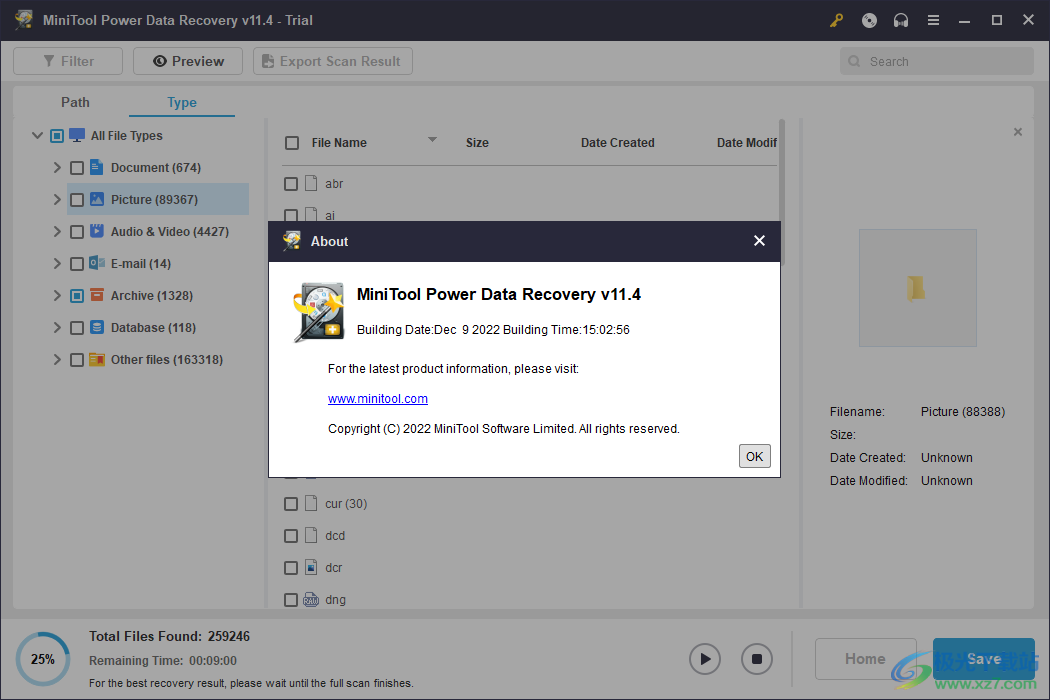Image resolution: width=1050 pixels, height=700 pixels.
Task: Expand the Picture (89367) node
Action: pyautogui.click(x=57, y=199)
